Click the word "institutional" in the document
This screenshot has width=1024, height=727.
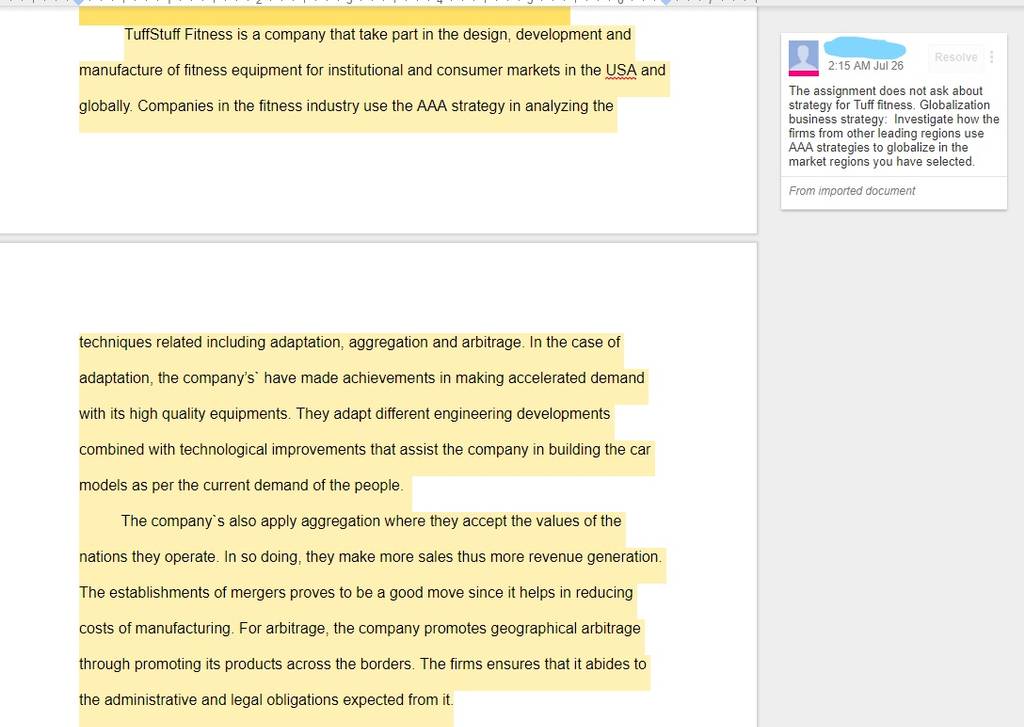[365, 70]
